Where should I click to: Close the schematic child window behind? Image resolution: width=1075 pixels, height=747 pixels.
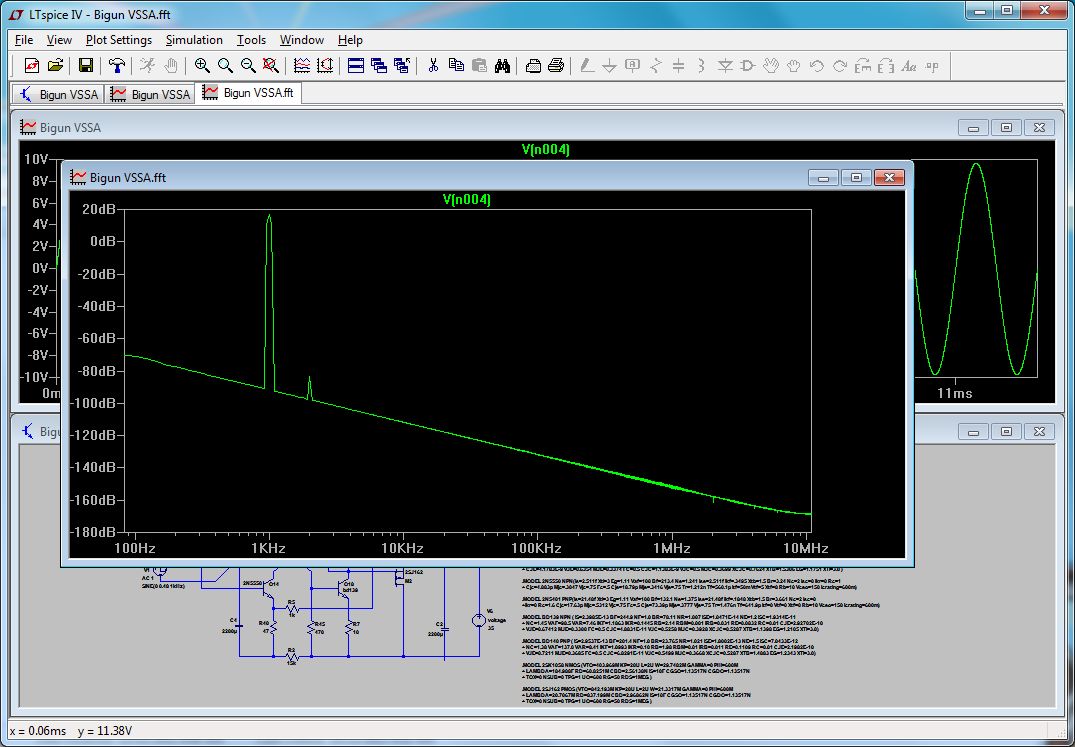1039,431
